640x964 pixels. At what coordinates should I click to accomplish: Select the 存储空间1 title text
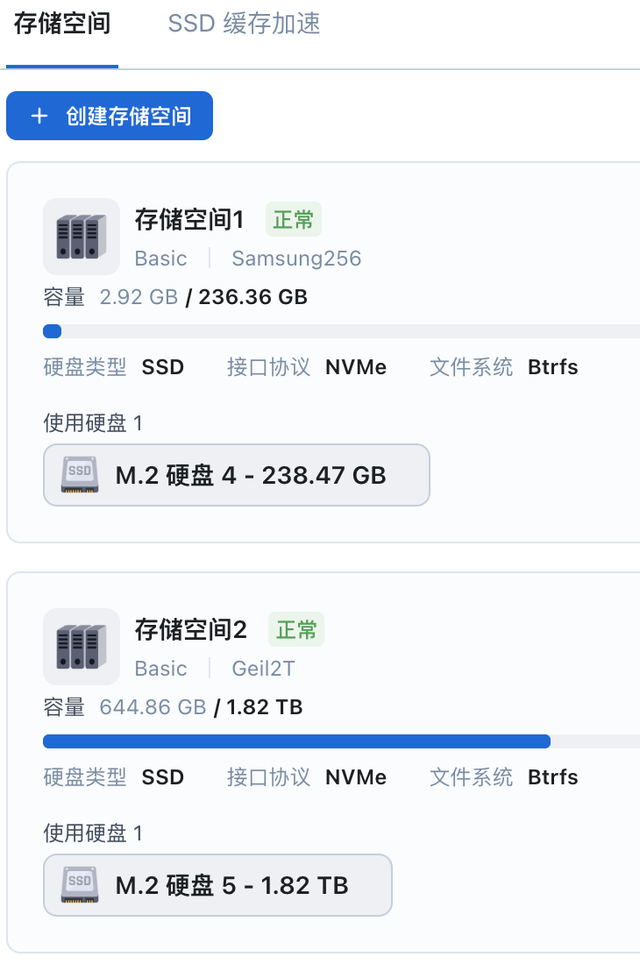tap(190, 219)
